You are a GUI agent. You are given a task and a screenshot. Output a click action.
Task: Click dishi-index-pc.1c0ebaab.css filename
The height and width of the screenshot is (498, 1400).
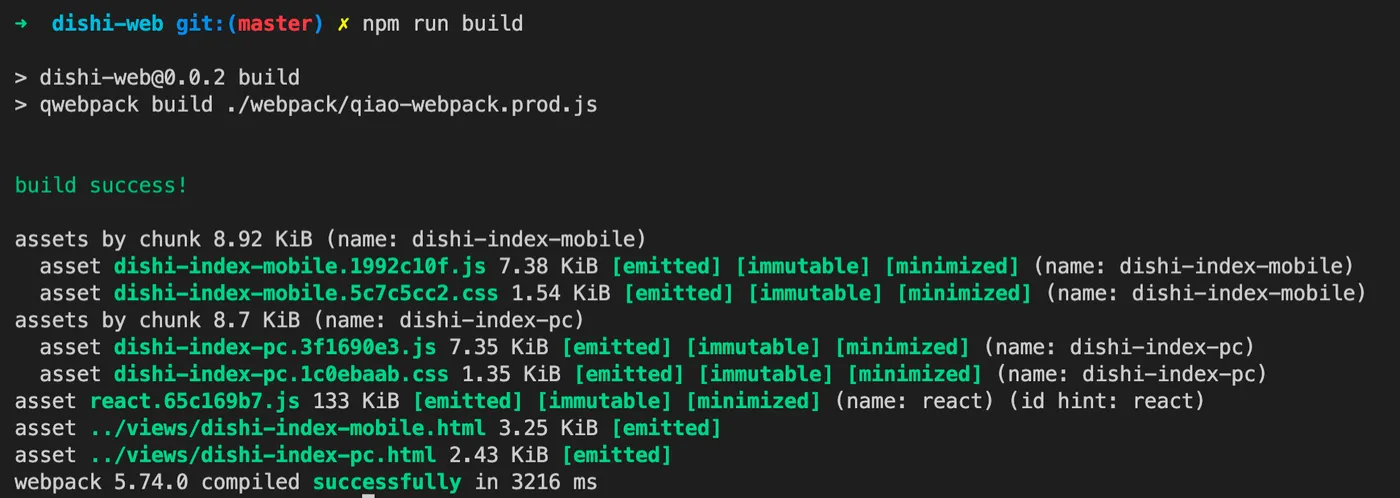click(281, 374)
